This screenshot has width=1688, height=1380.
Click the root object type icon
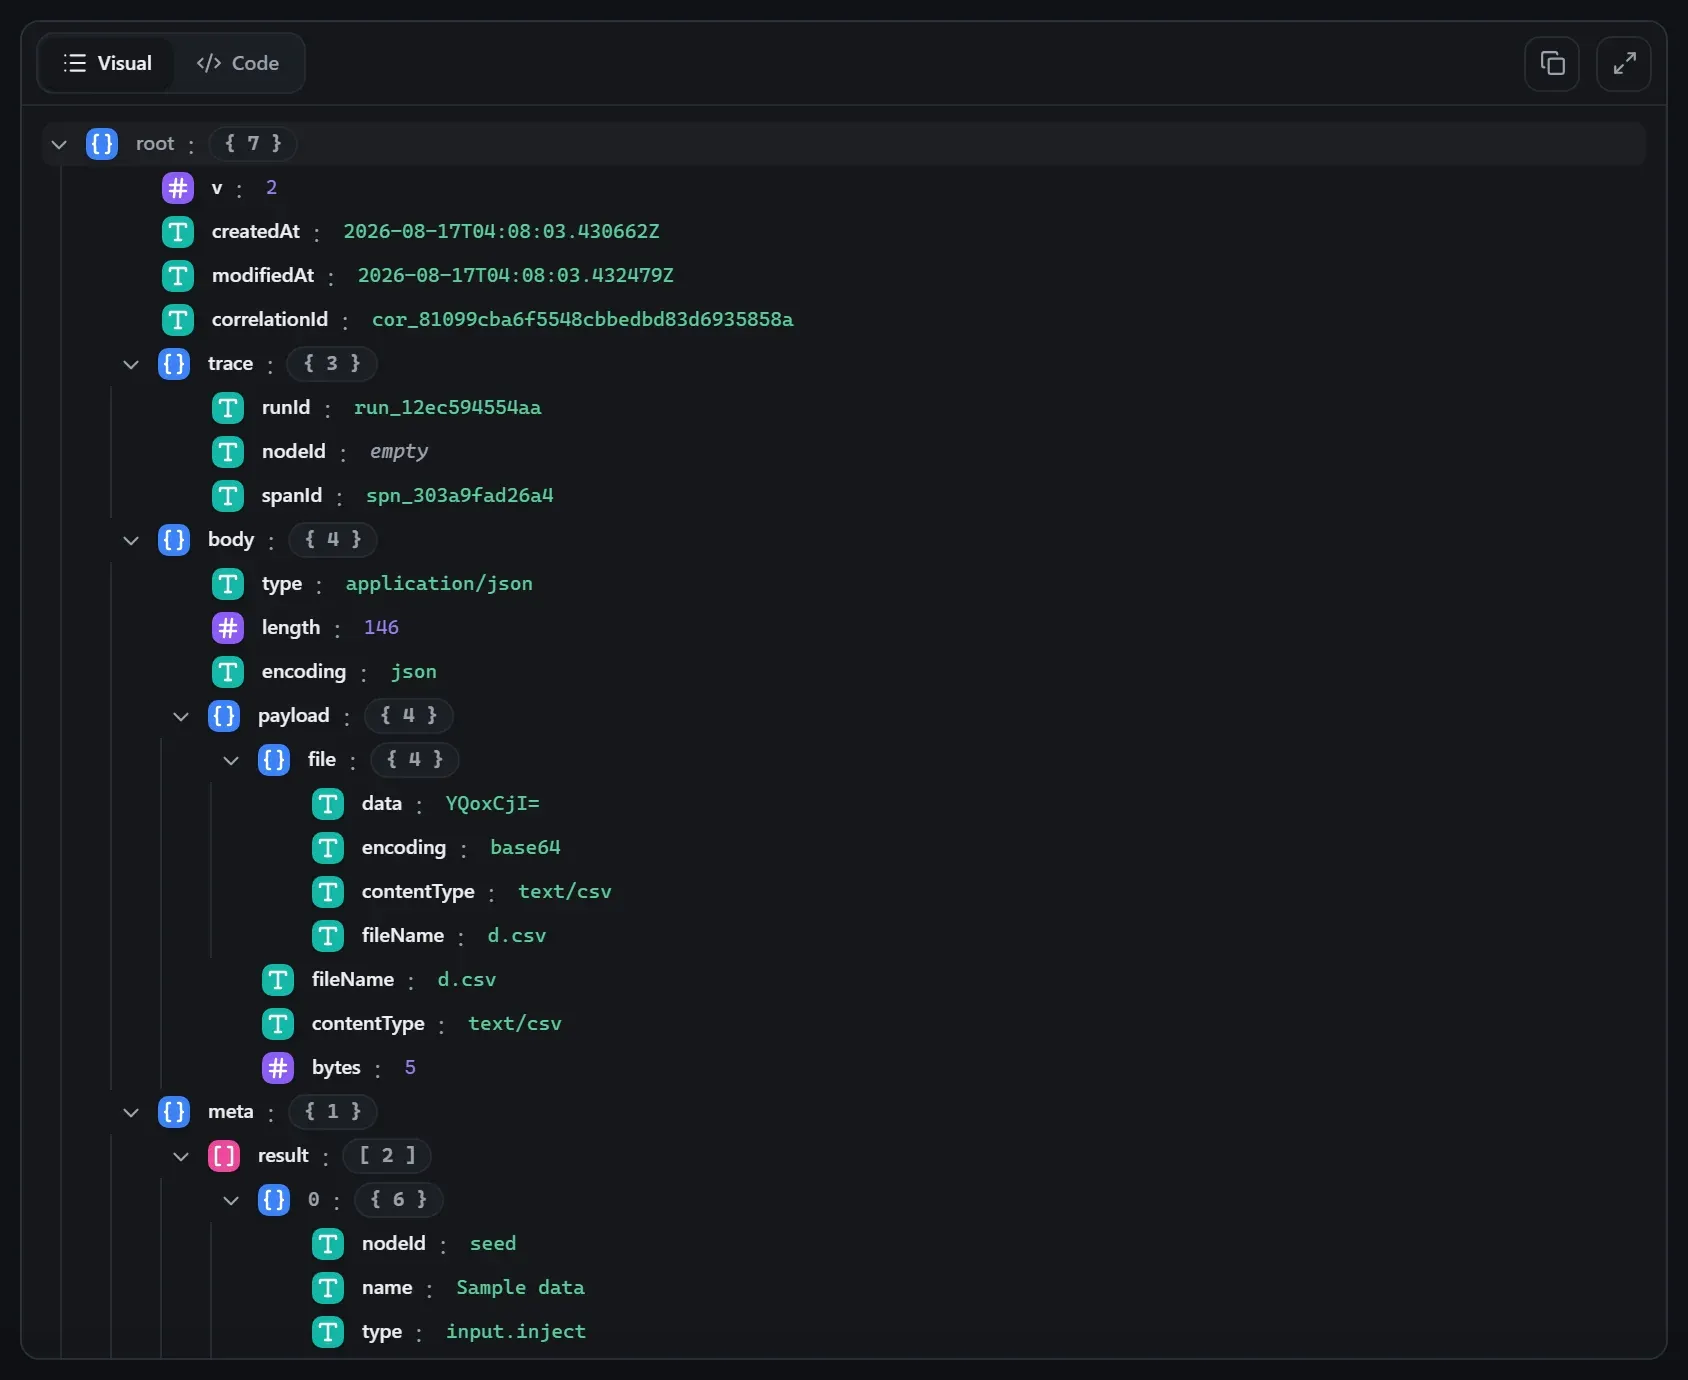pyautogui.click(x=102, y=144)
